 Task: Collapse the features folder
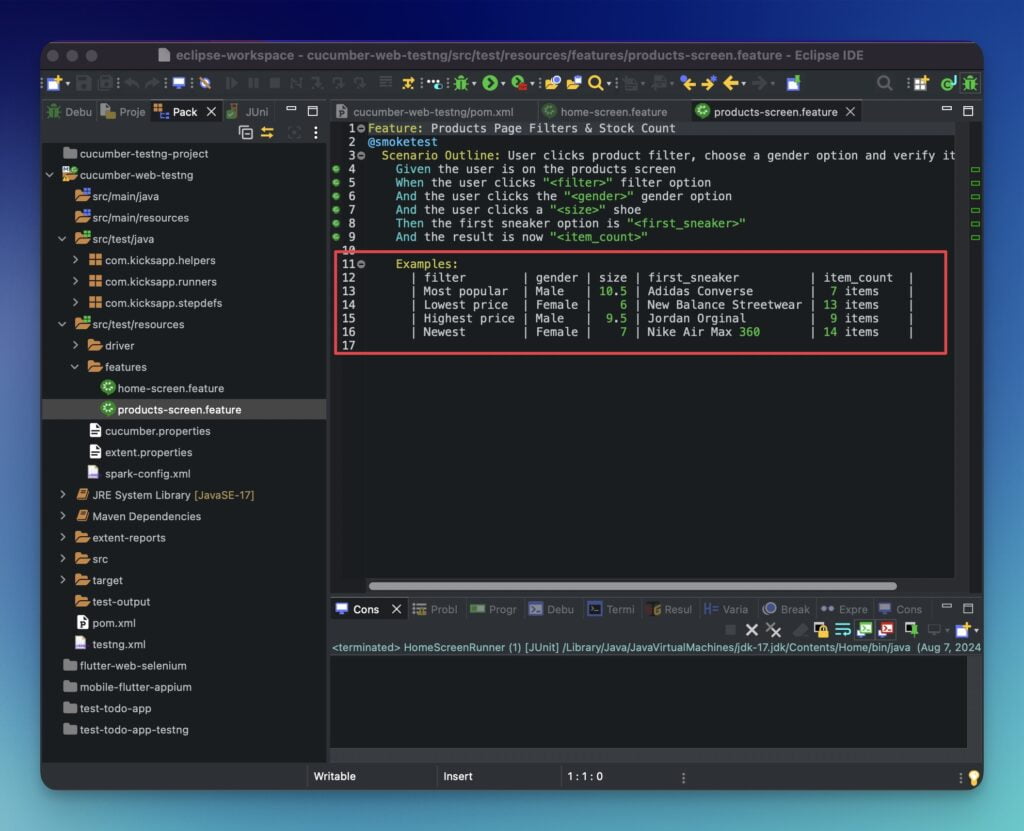click(76, 367)
